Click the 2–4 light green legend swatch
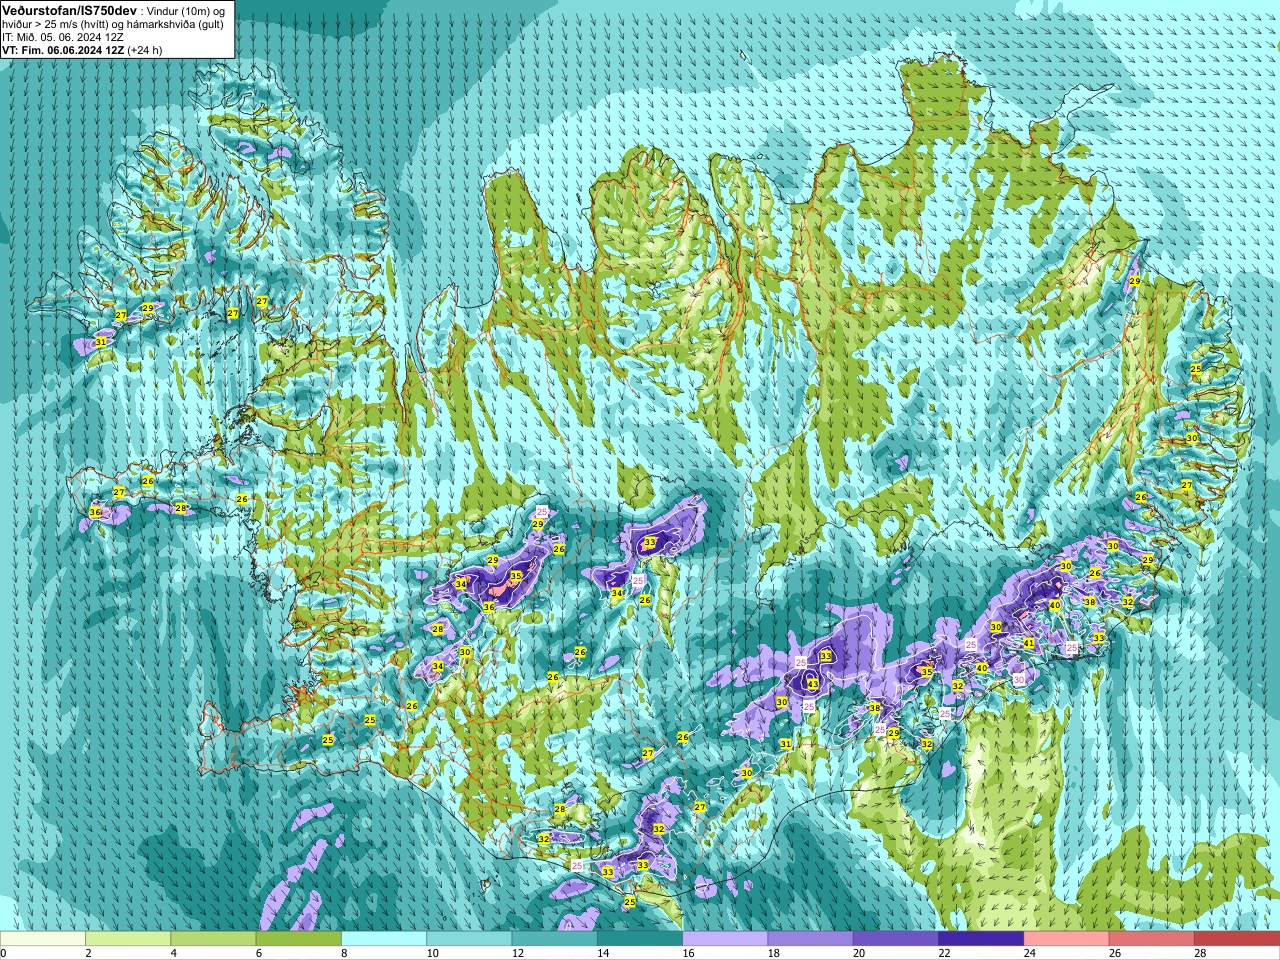 [x=128, y=939]
